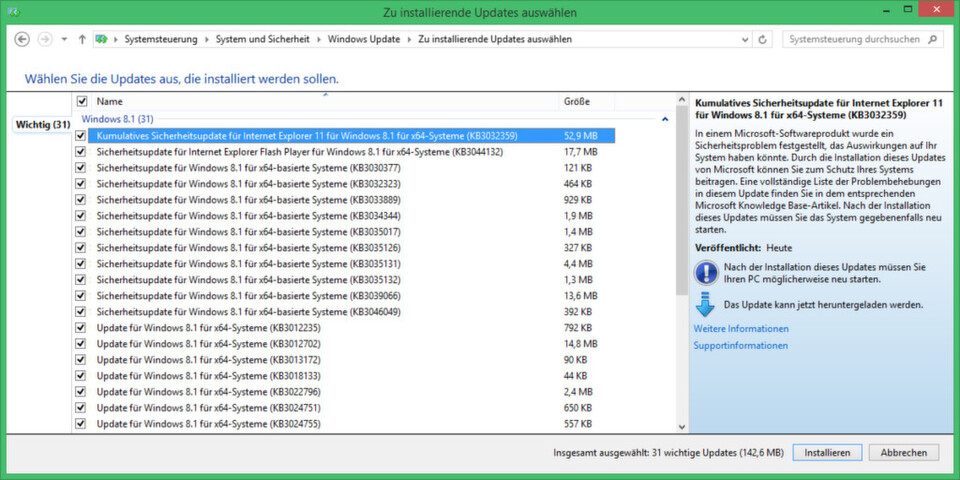Click the Forward navigation arrow
This screenshot has width=960, height=480.
click(45, 39)
